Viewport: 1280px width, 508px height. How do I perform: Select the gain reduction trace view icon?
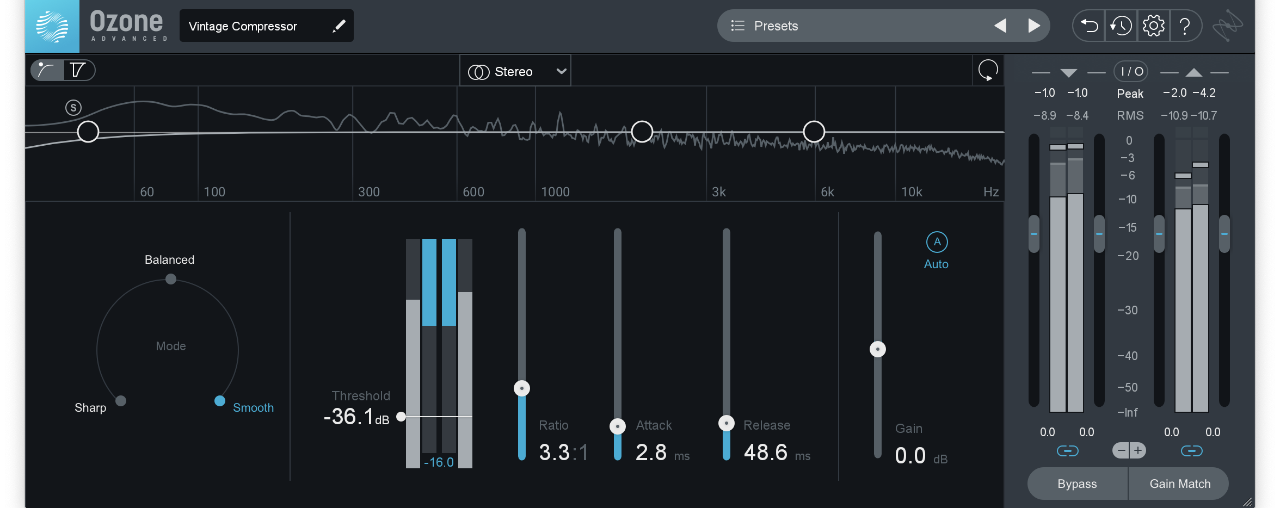click(x=79, y=70)
